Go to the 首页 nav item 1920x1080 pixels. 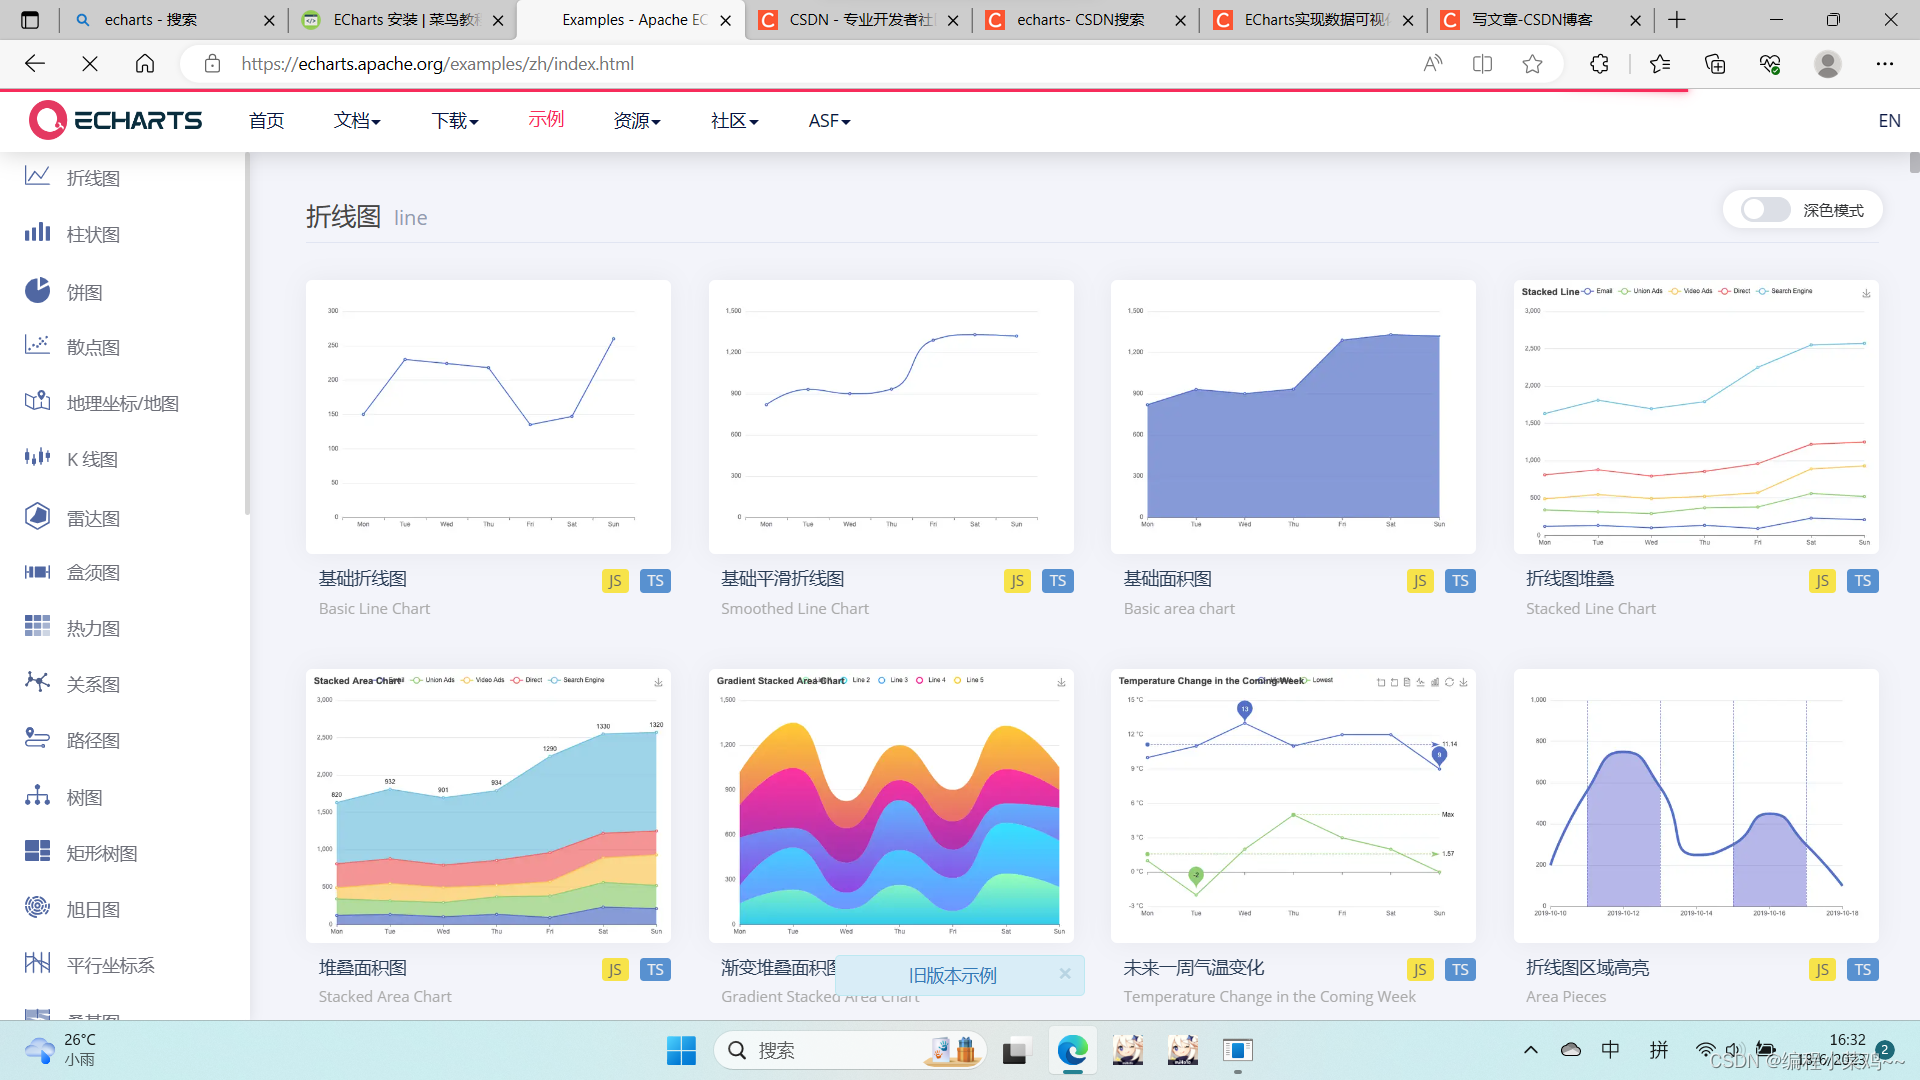[266, 121]
